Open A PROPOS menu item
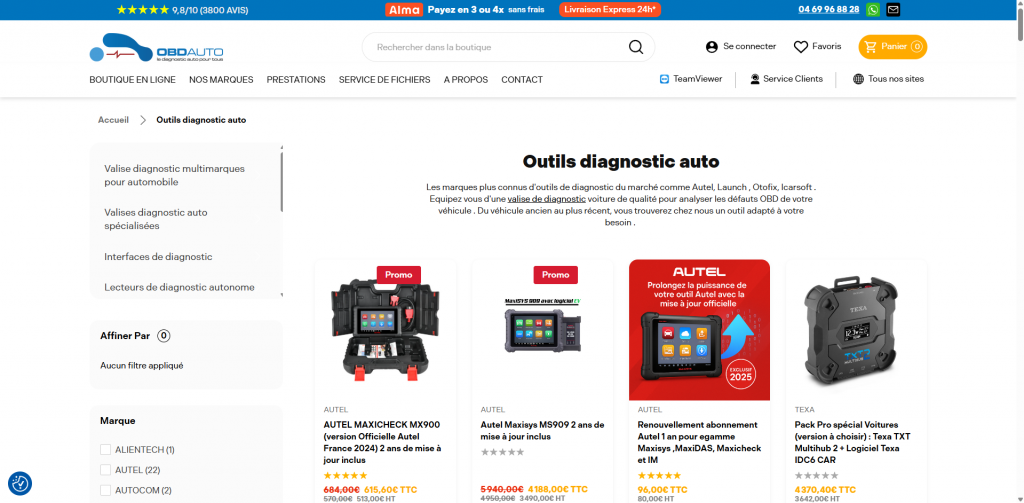 466,80
